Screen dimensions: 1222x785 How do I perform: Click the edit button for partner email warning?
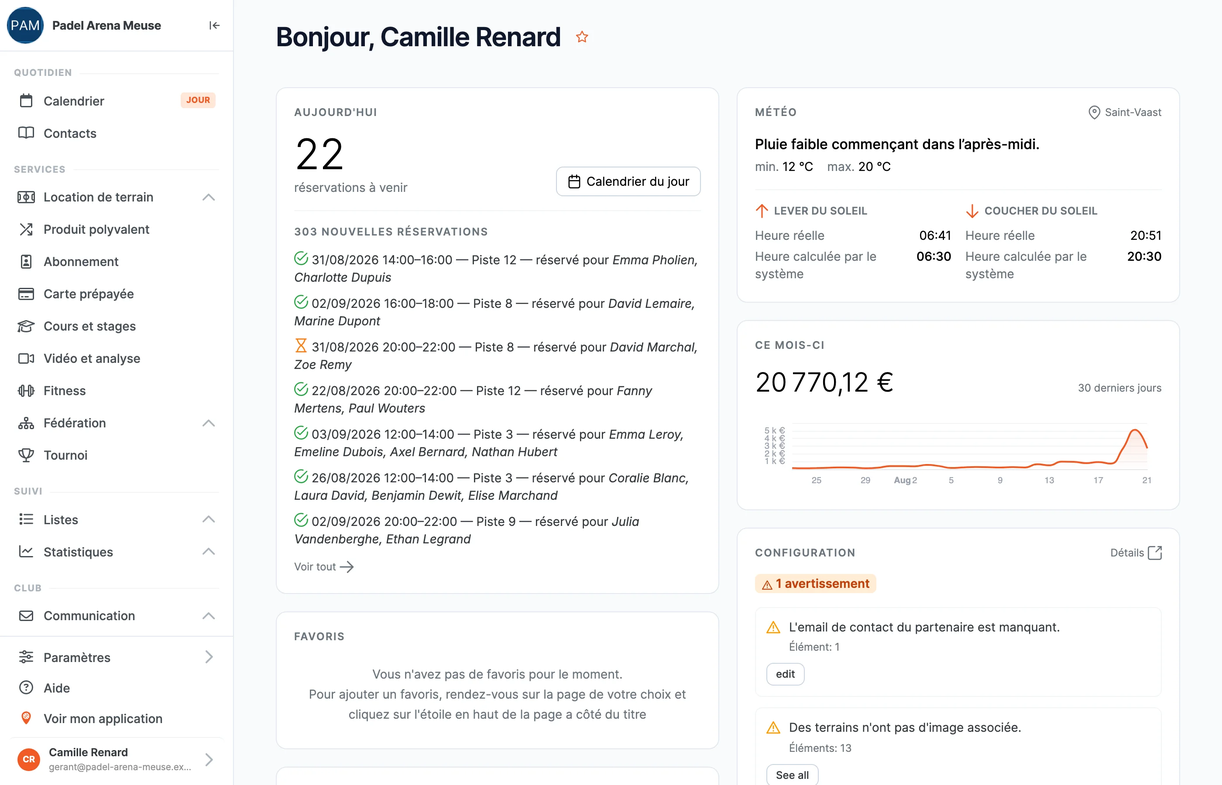pos(785,674)
